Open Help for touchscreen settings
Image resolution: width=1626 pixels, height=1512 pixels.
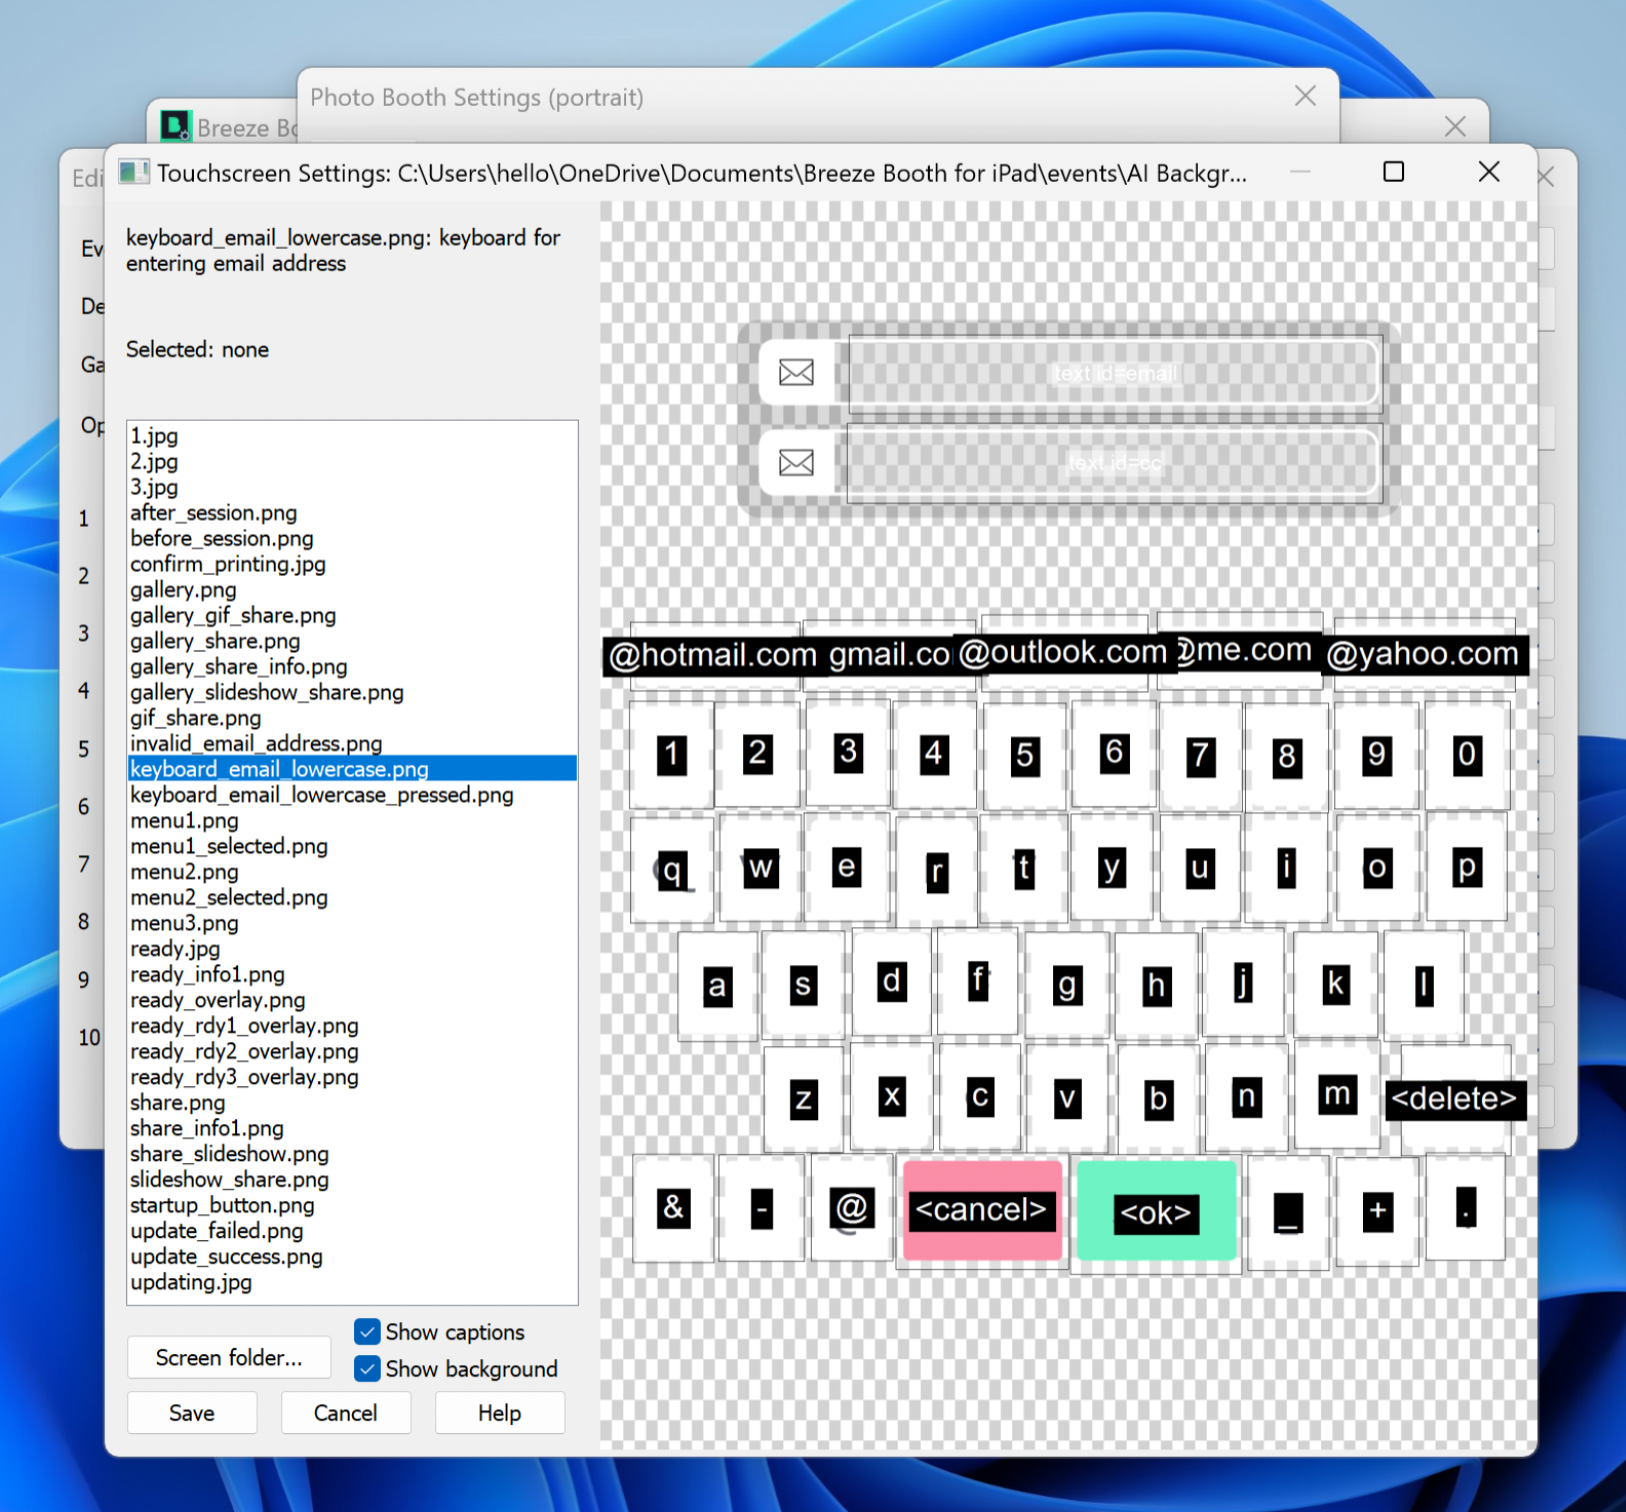coord(499,1413)
